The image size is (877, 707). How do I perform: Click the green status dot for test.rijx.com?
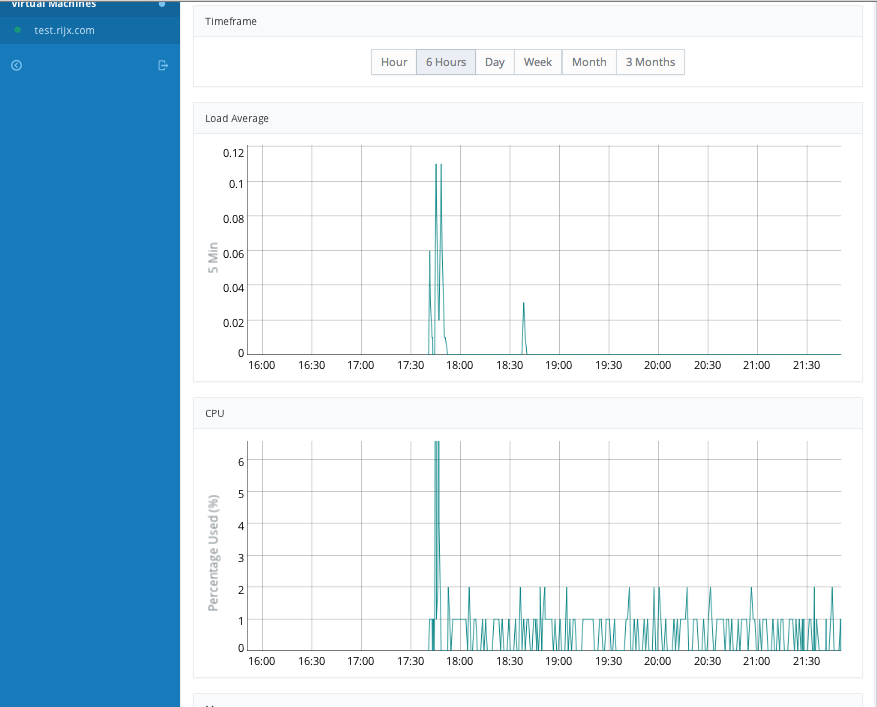17,30
